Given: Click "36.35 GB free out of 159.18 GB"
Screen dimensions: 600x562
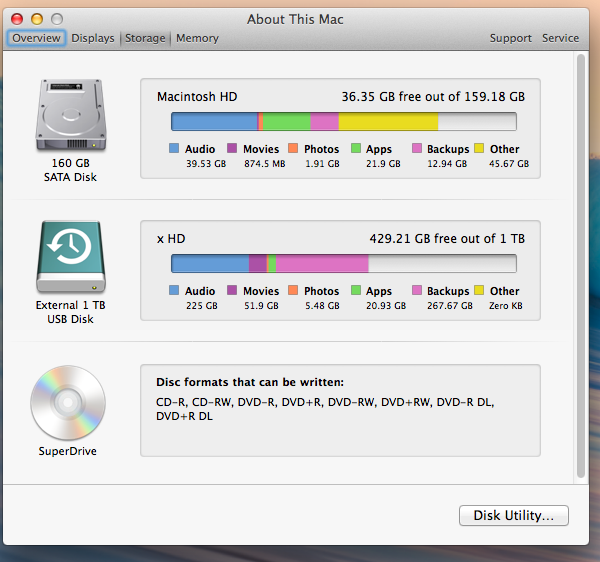Looking at the screenshot, I should (433, 96).
